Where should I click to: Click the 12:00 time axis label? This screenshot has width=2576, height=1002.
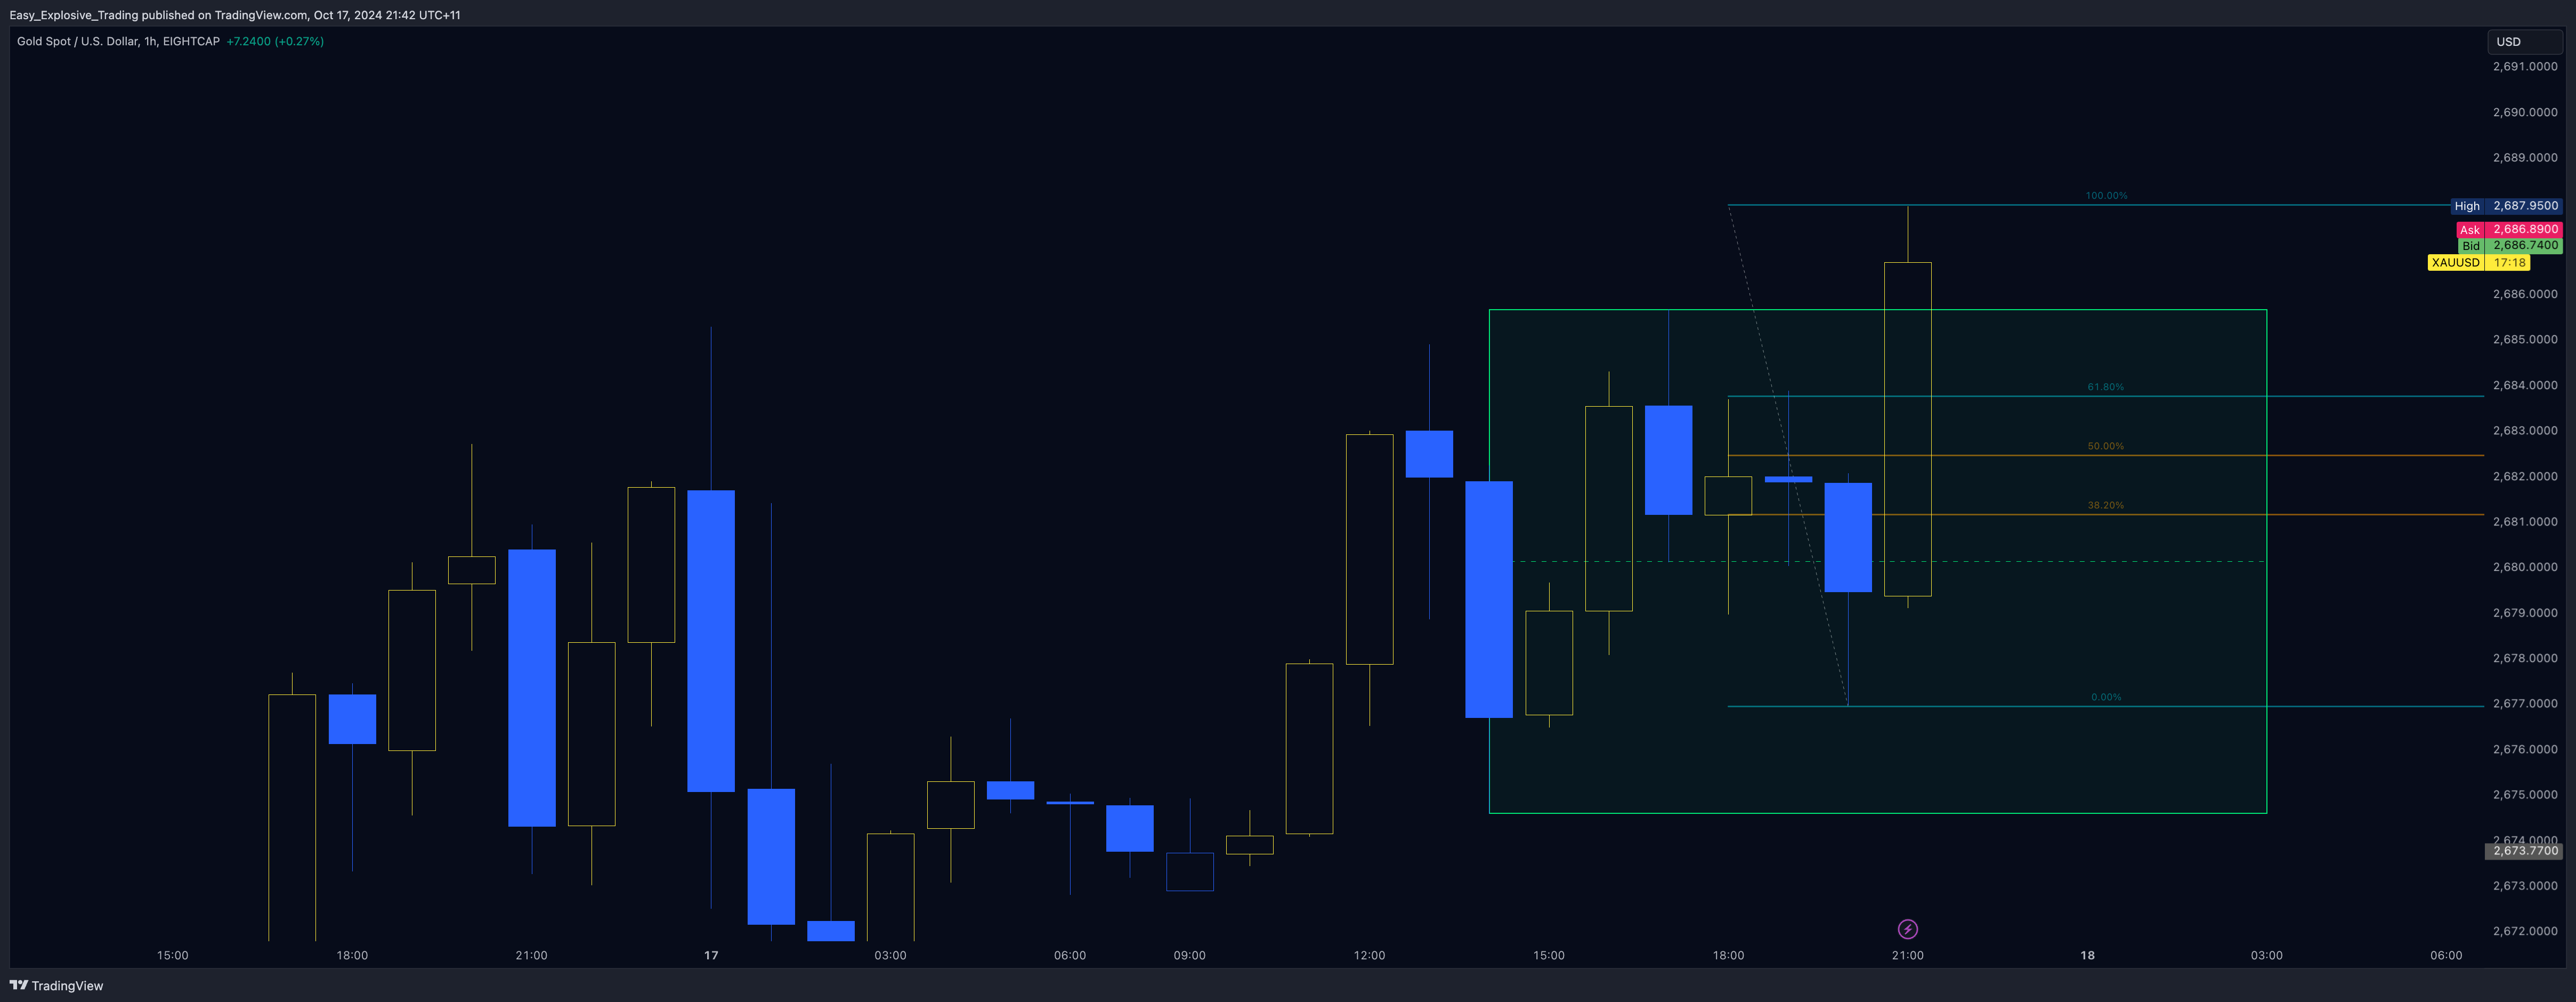(x=1369, y=955)
